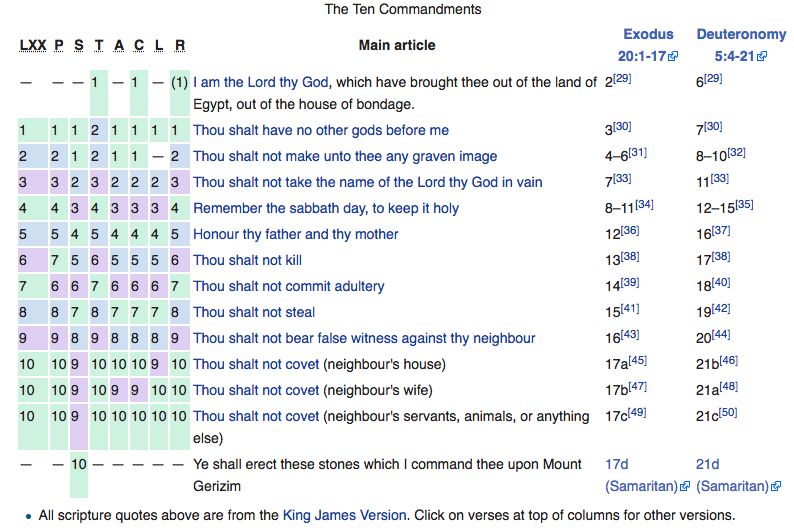
Task: Open footnote [39] next to Exodus verse 14
Action: pos(630,282)
